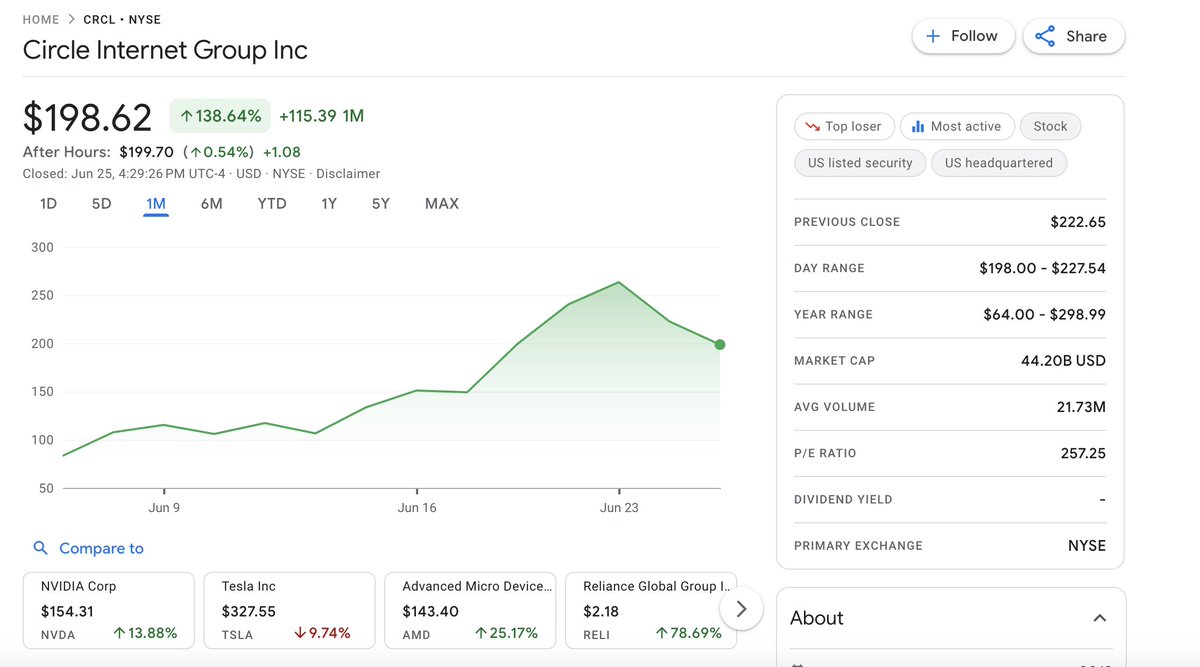
Task: Click the $198.62 current price
Action: (88, 118)
